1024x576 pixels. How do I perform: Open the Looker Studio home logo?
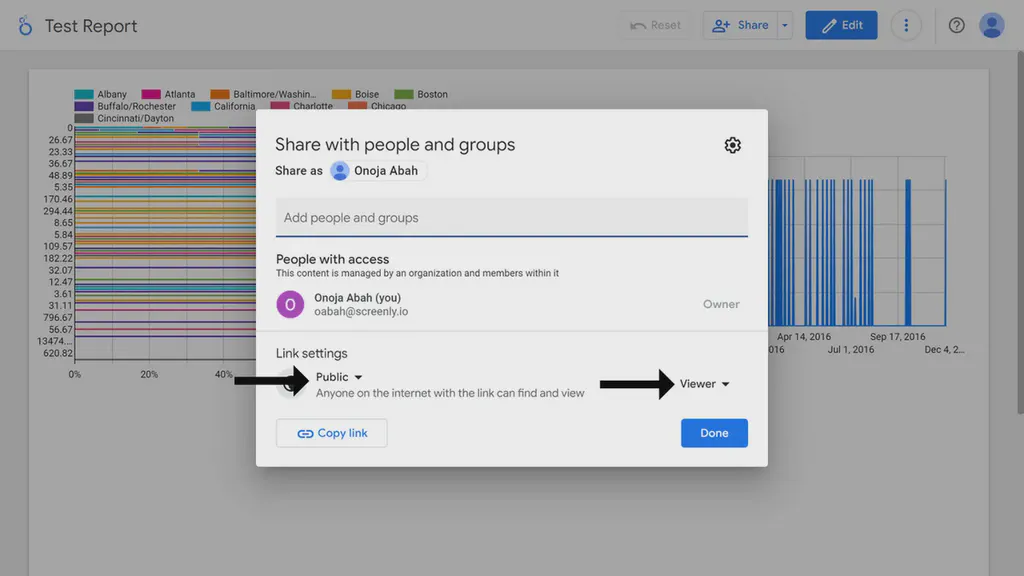click(x=25, y=26)
